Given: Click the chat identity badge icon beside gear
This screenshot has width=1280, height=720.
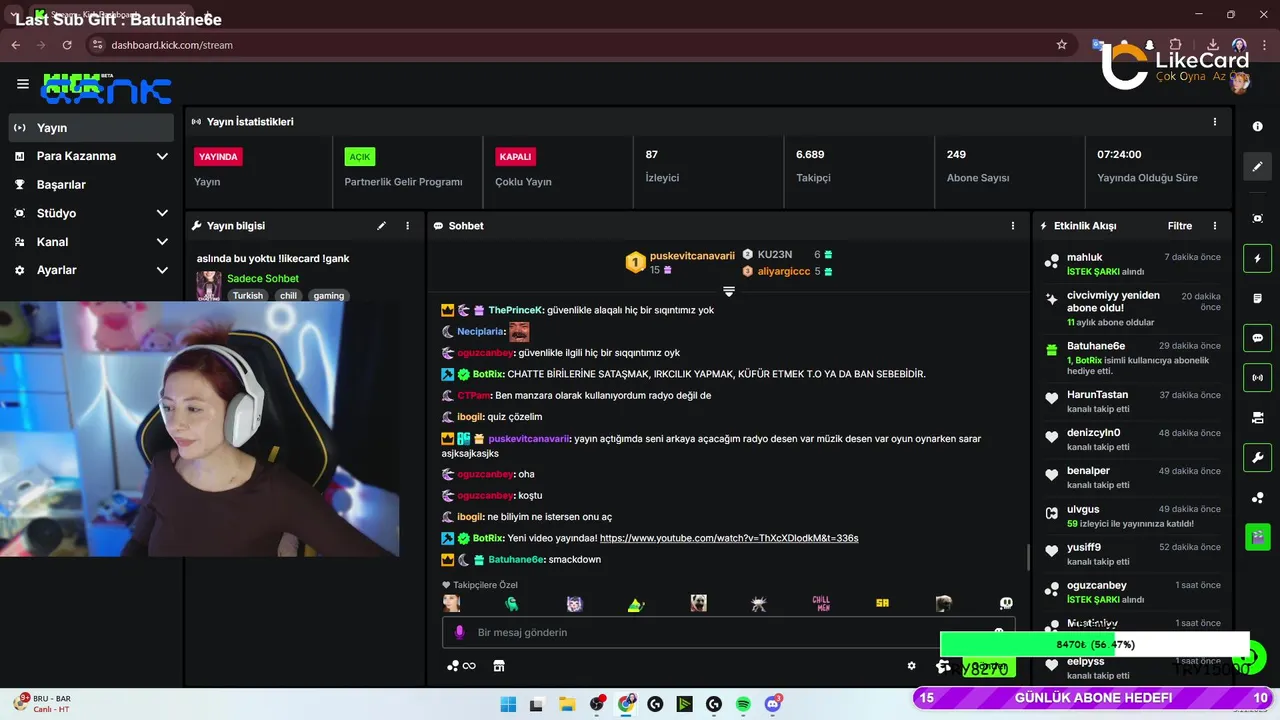Looking at the screenshot, I should tap(943, 666).
